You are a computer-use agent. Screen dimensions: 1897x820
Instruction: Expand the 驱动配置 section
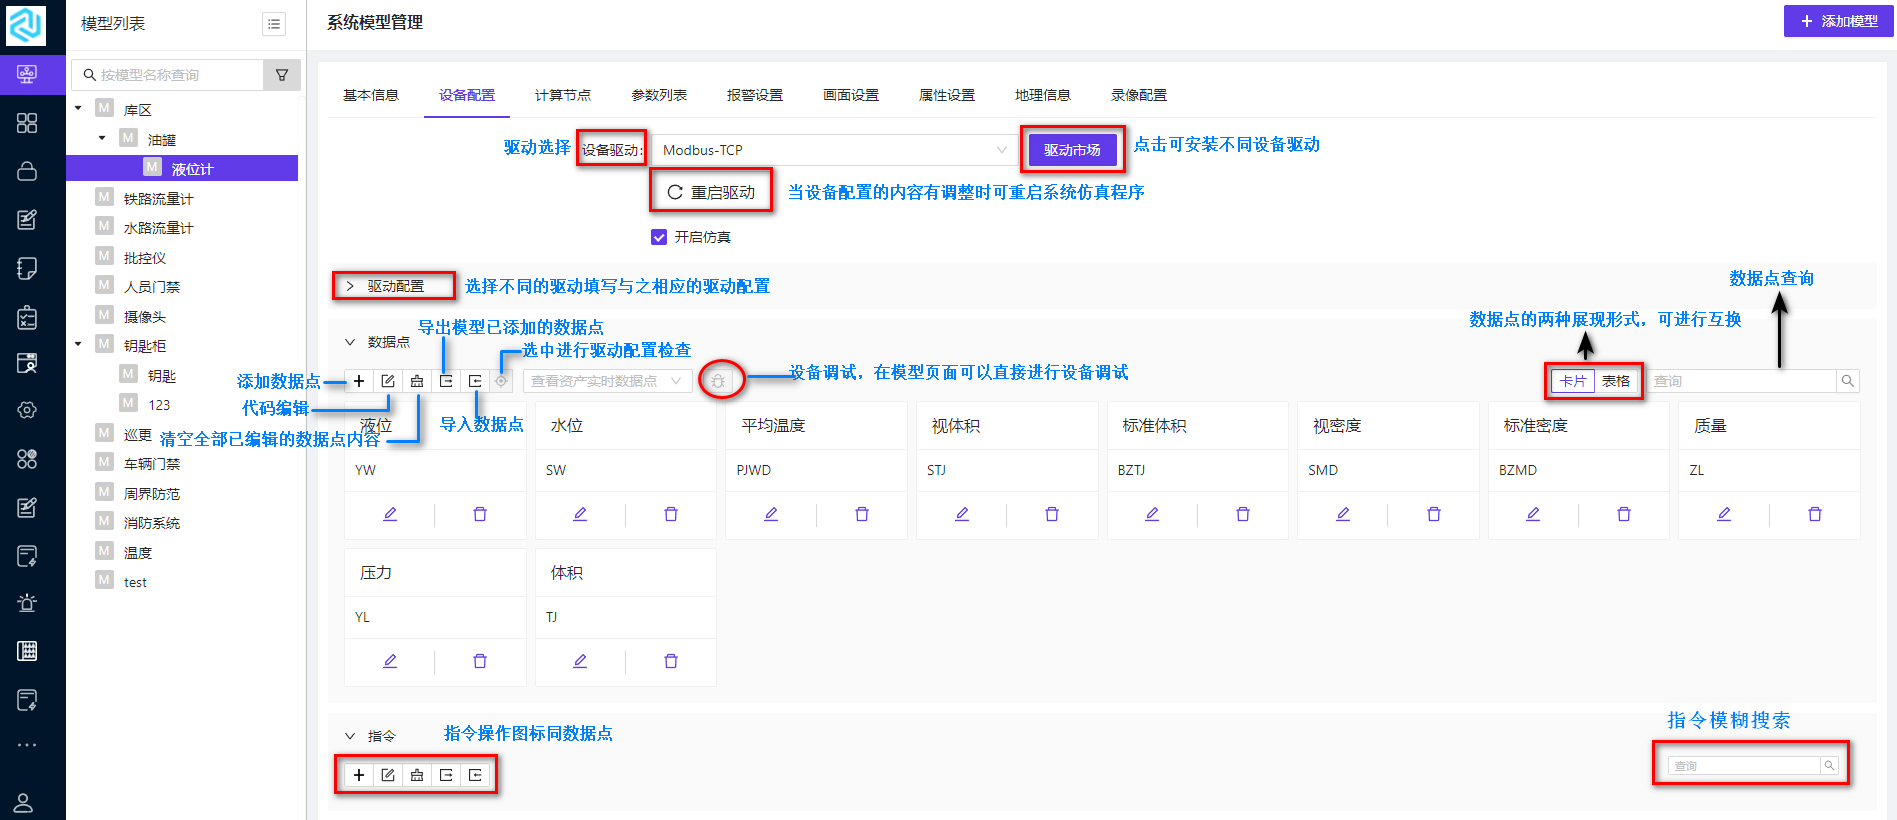(x=350, y=286)
